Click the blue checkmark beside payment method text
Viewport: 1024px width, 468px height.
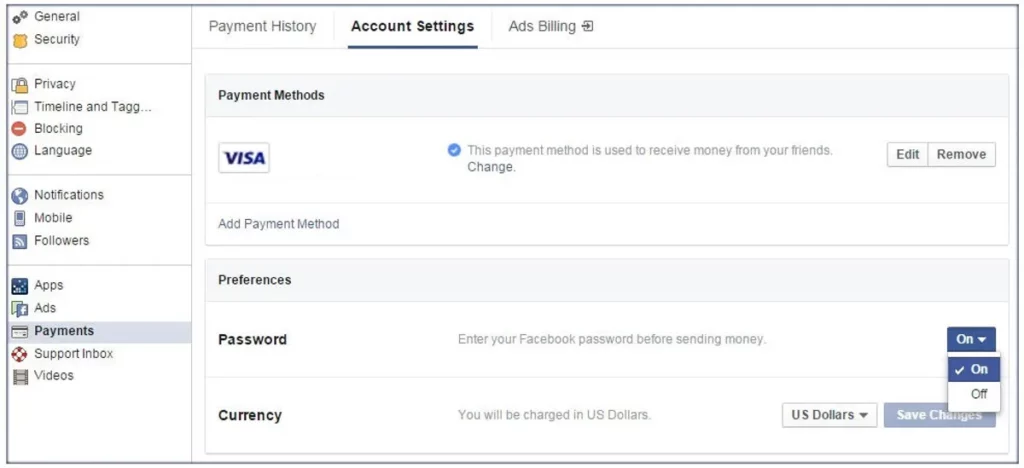(x=454, y=150)
